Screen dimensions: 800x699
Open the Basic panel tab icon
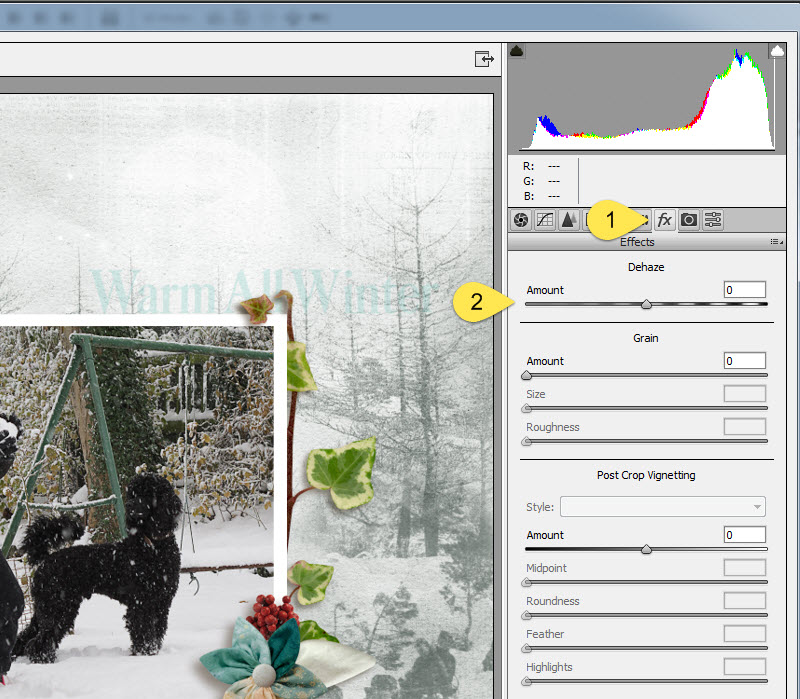tap(521, 220)
